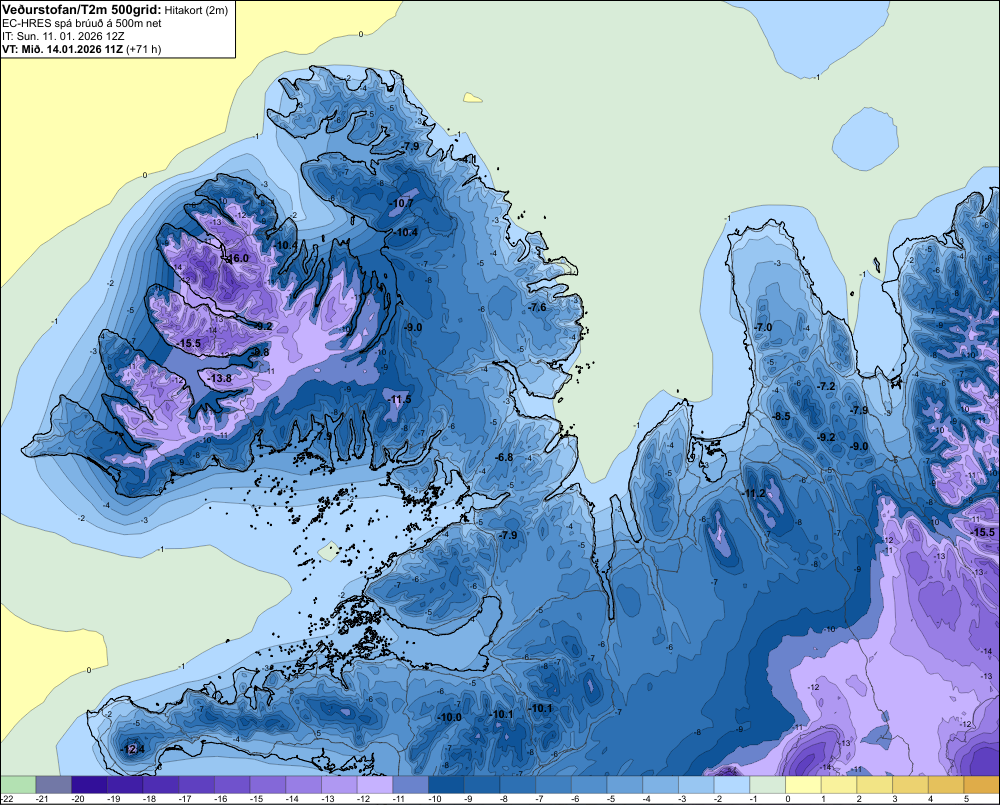Pick the legend swatch between -1 and 0

(767, 785)
